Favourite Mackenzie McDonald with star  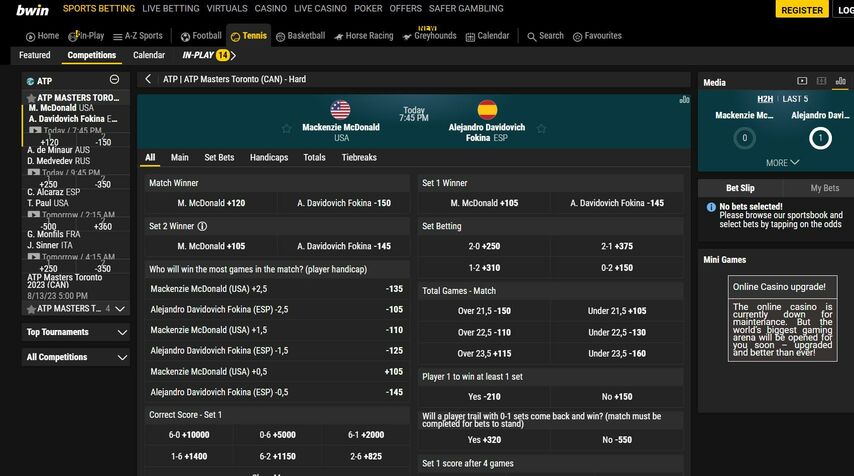[286, 129]
